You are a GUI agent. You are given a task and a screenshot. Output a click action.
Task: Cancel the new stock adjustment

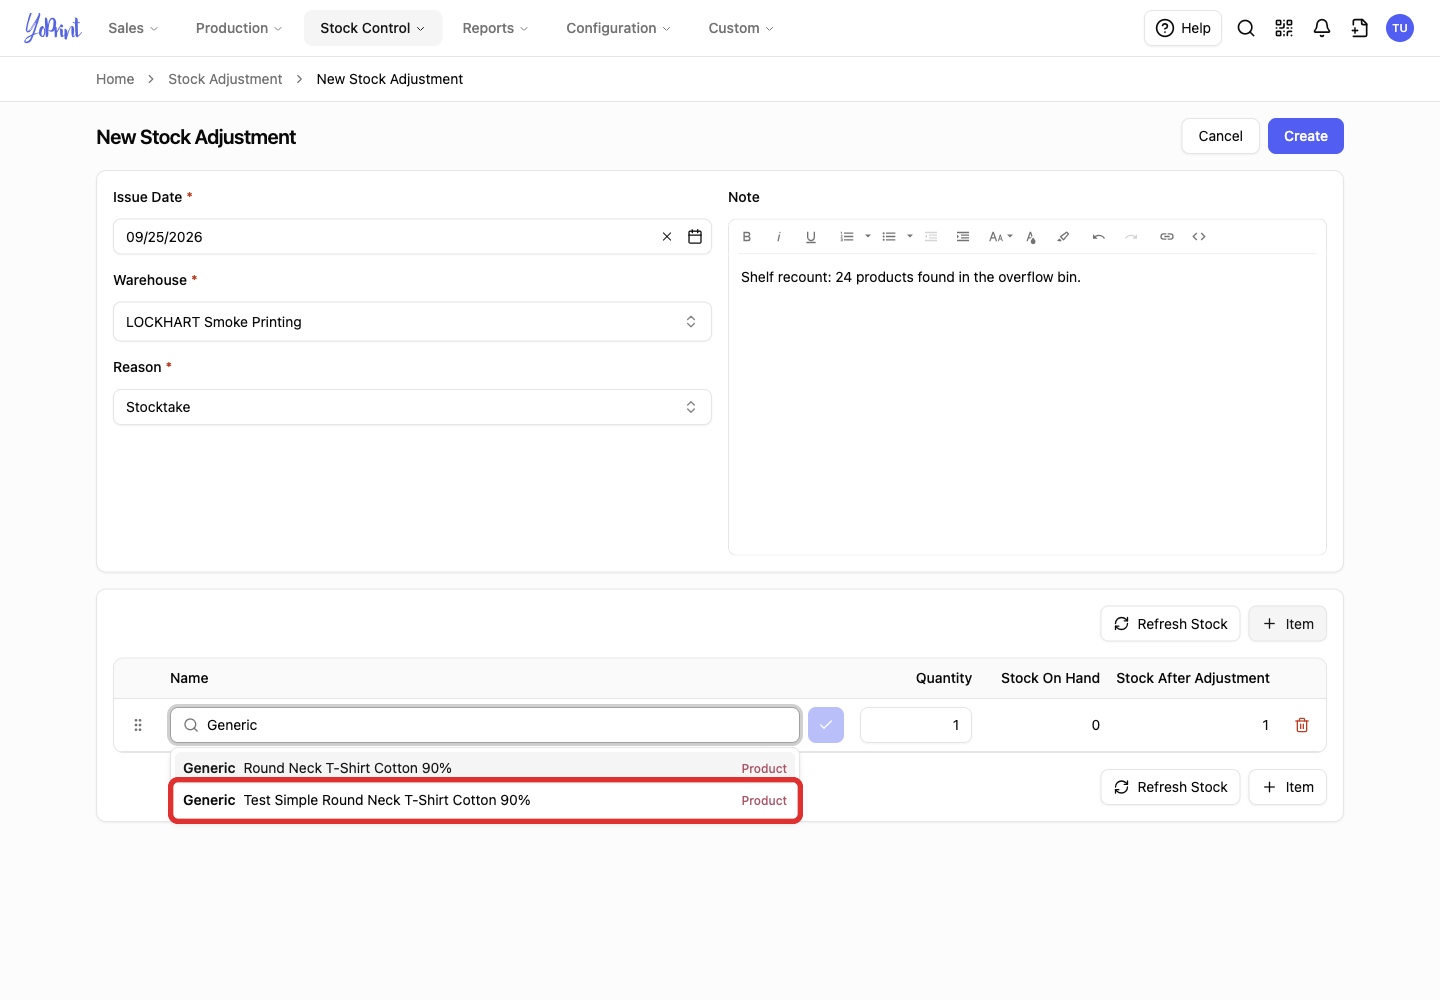(x=1221, y=136)
